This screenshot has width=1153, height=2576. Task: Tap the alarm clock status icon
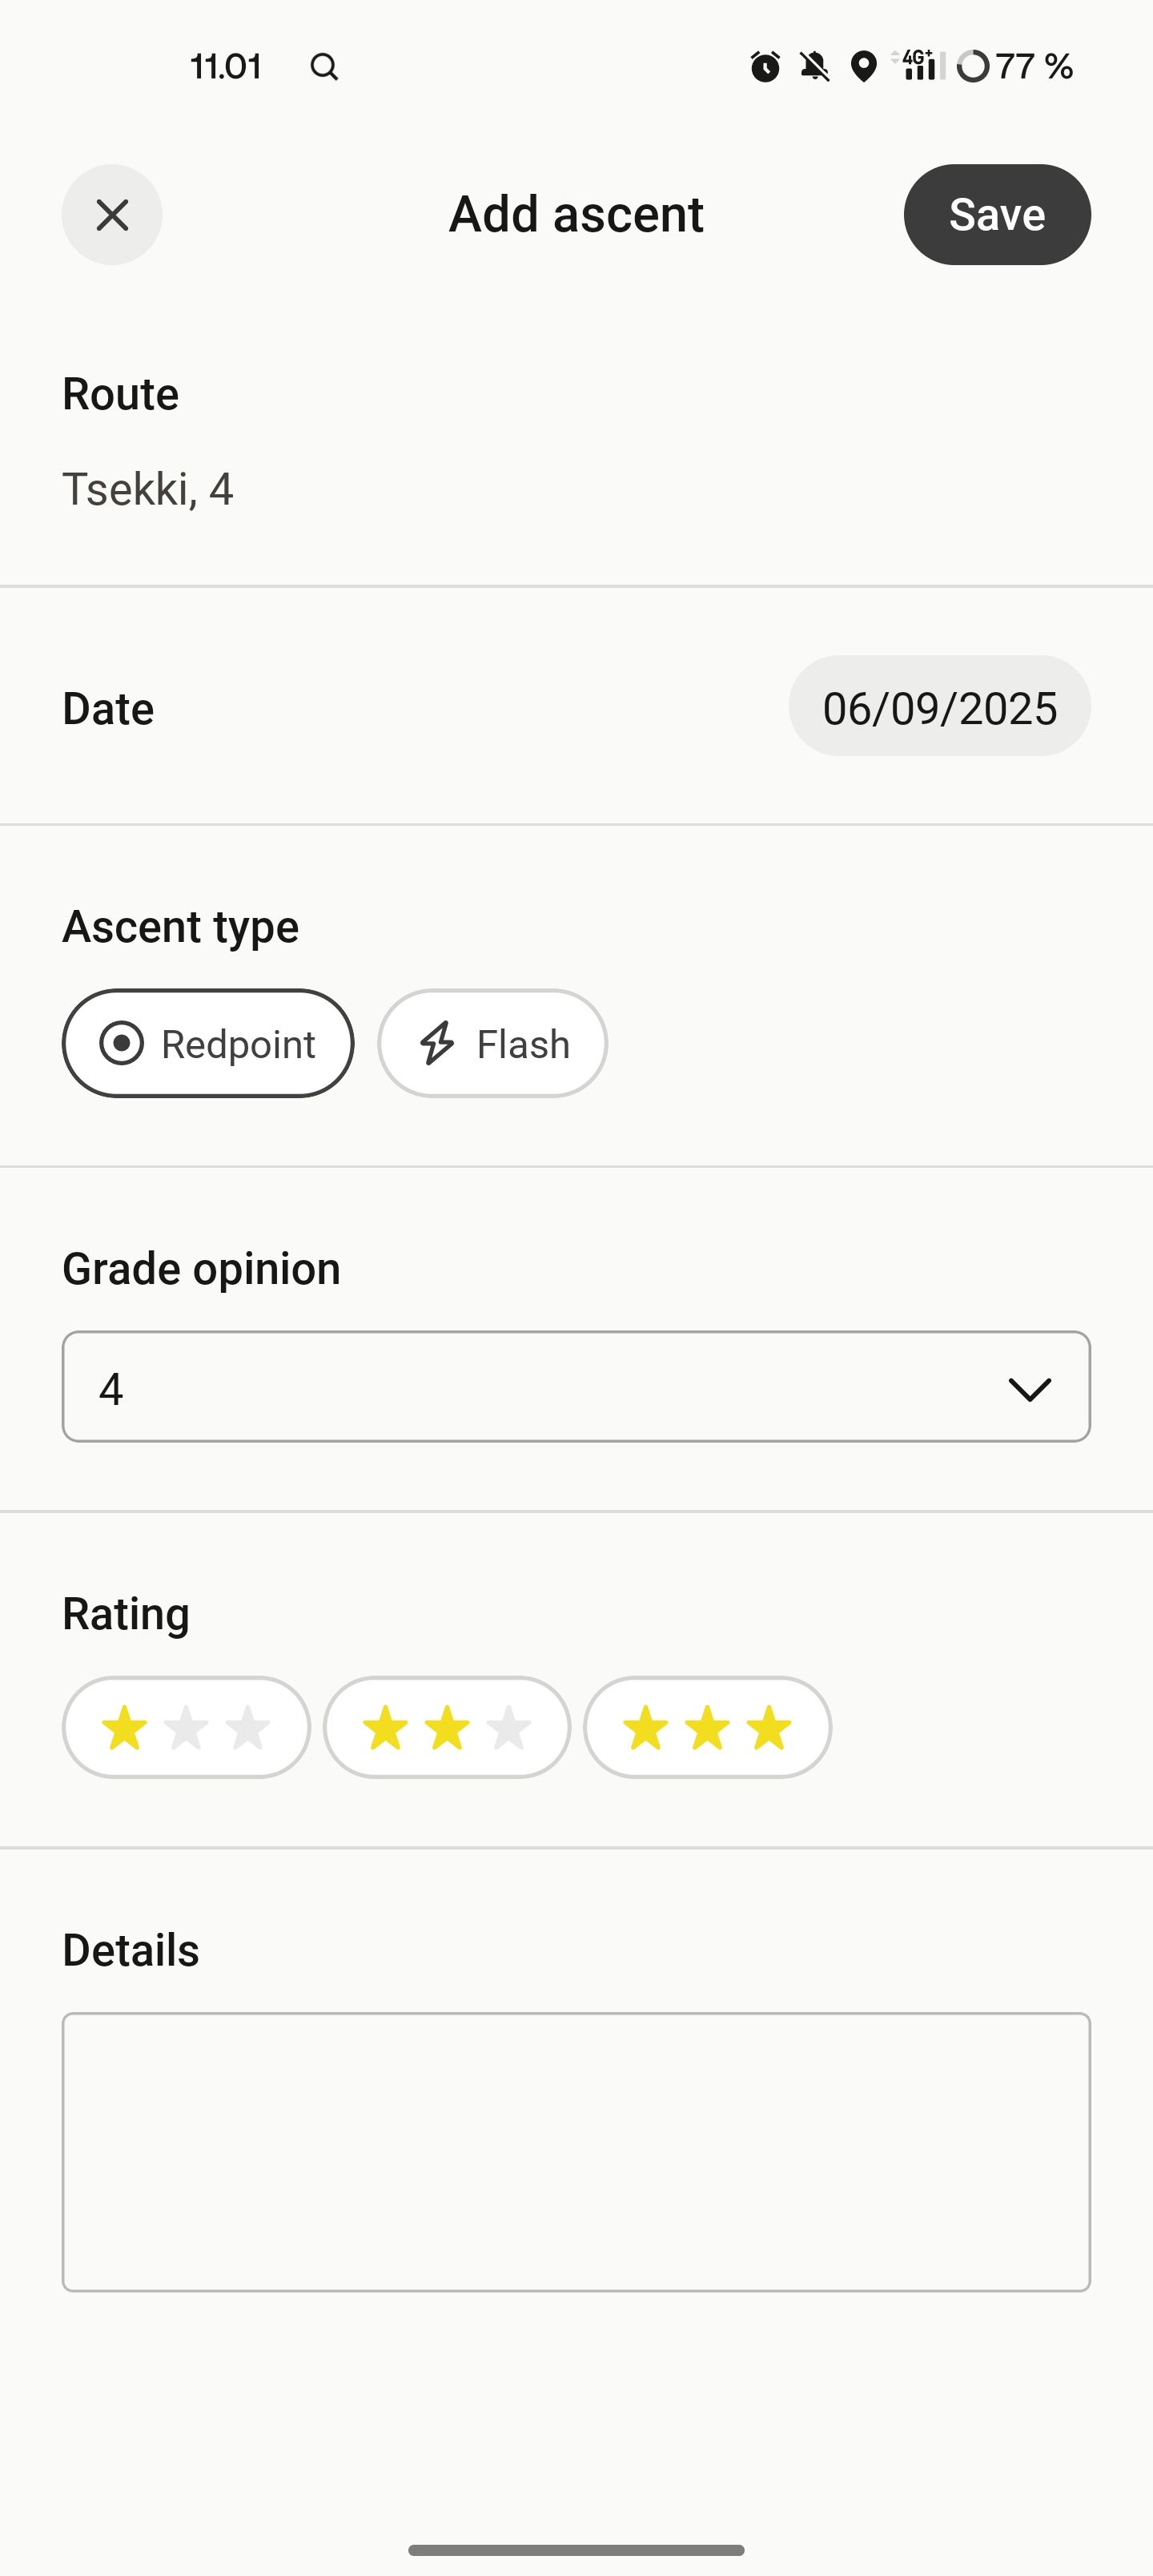click(x=765, y=67)
